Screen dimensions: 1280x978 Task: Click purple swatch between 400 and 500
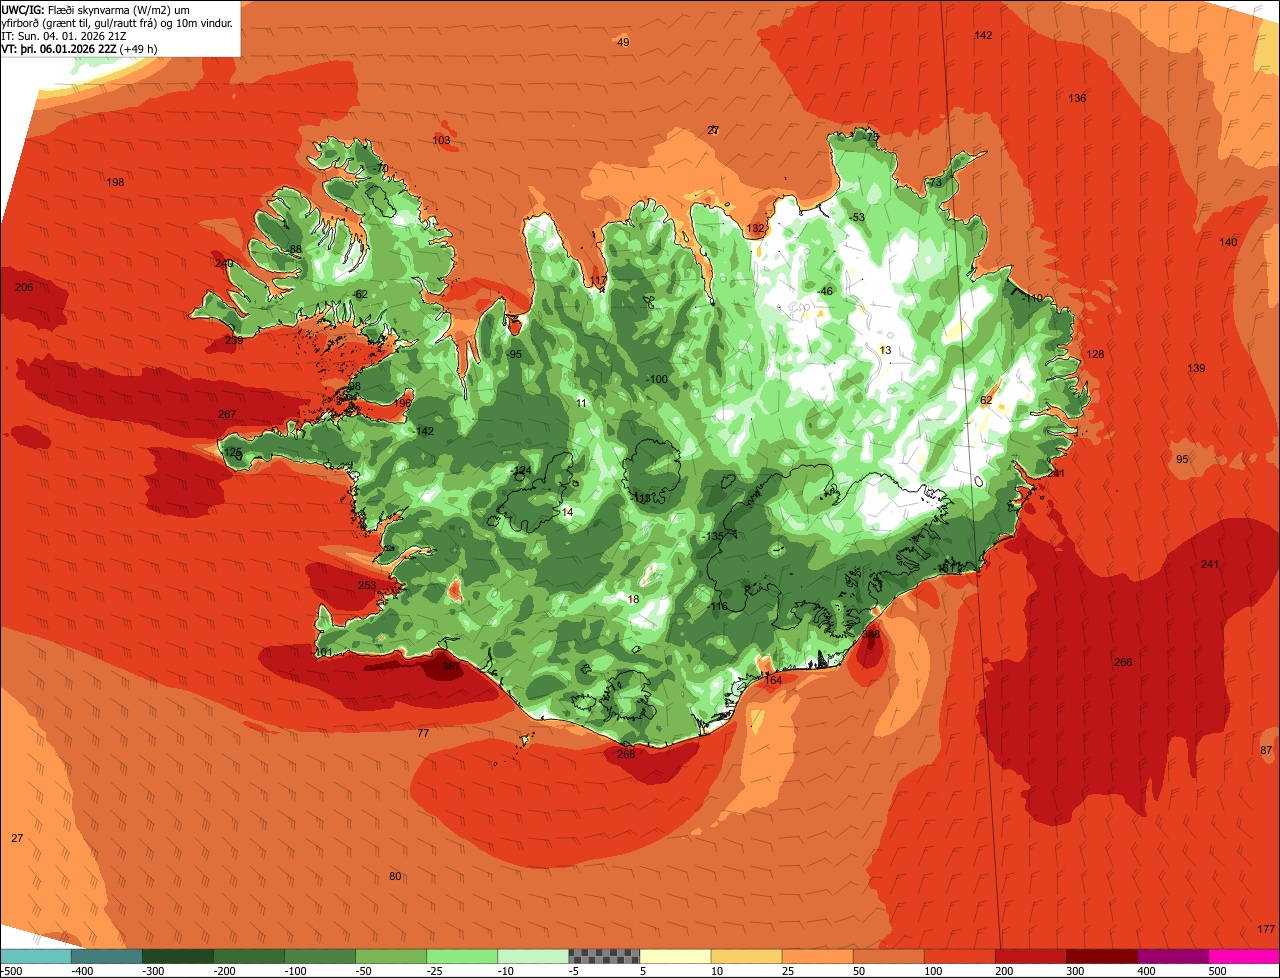point(1171,956)
